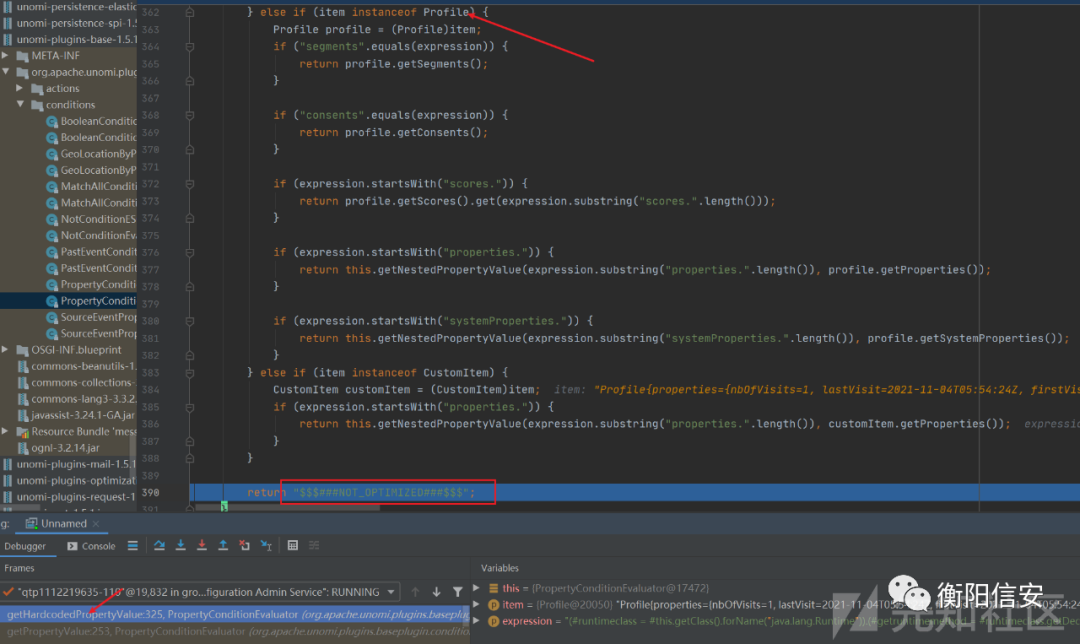Screen dimensions: 1080x644
Task: Switch to the Console tab
Action: click(x=91, y=546)
